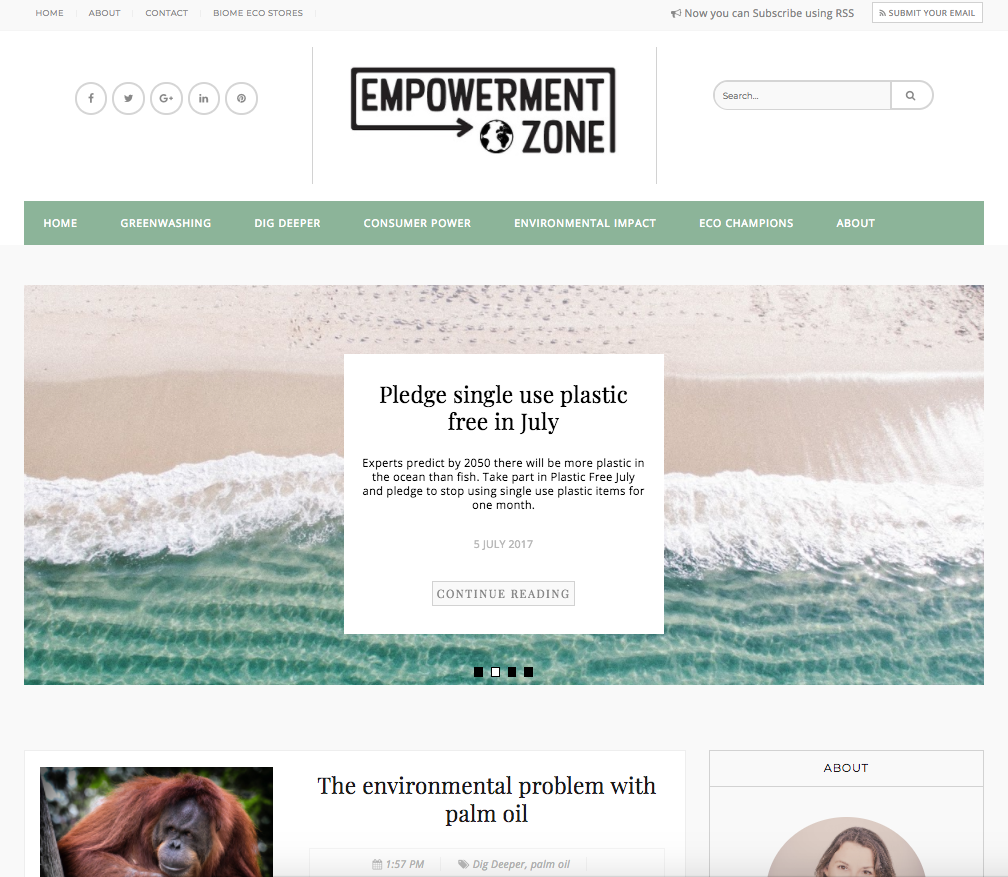
Task: Open Environmental Impact in the green navbar
Action: [x=585, y=223]
